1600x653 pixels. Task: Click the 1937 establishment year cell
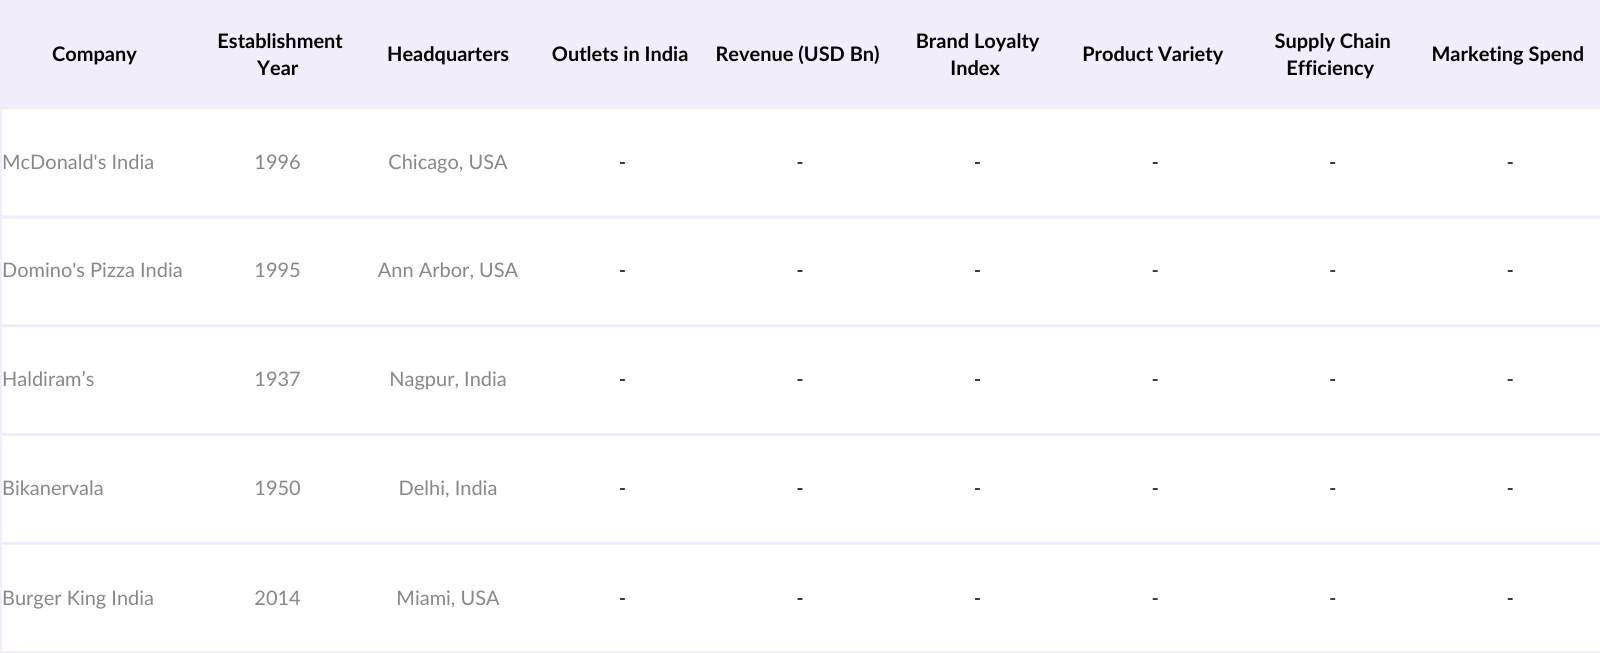coord(277,379)
